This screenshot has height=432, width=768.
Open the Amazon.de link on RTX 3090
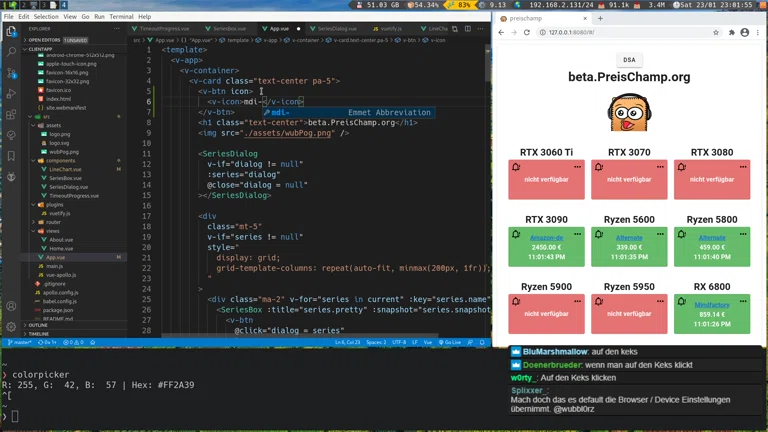[x=546, y=238]
